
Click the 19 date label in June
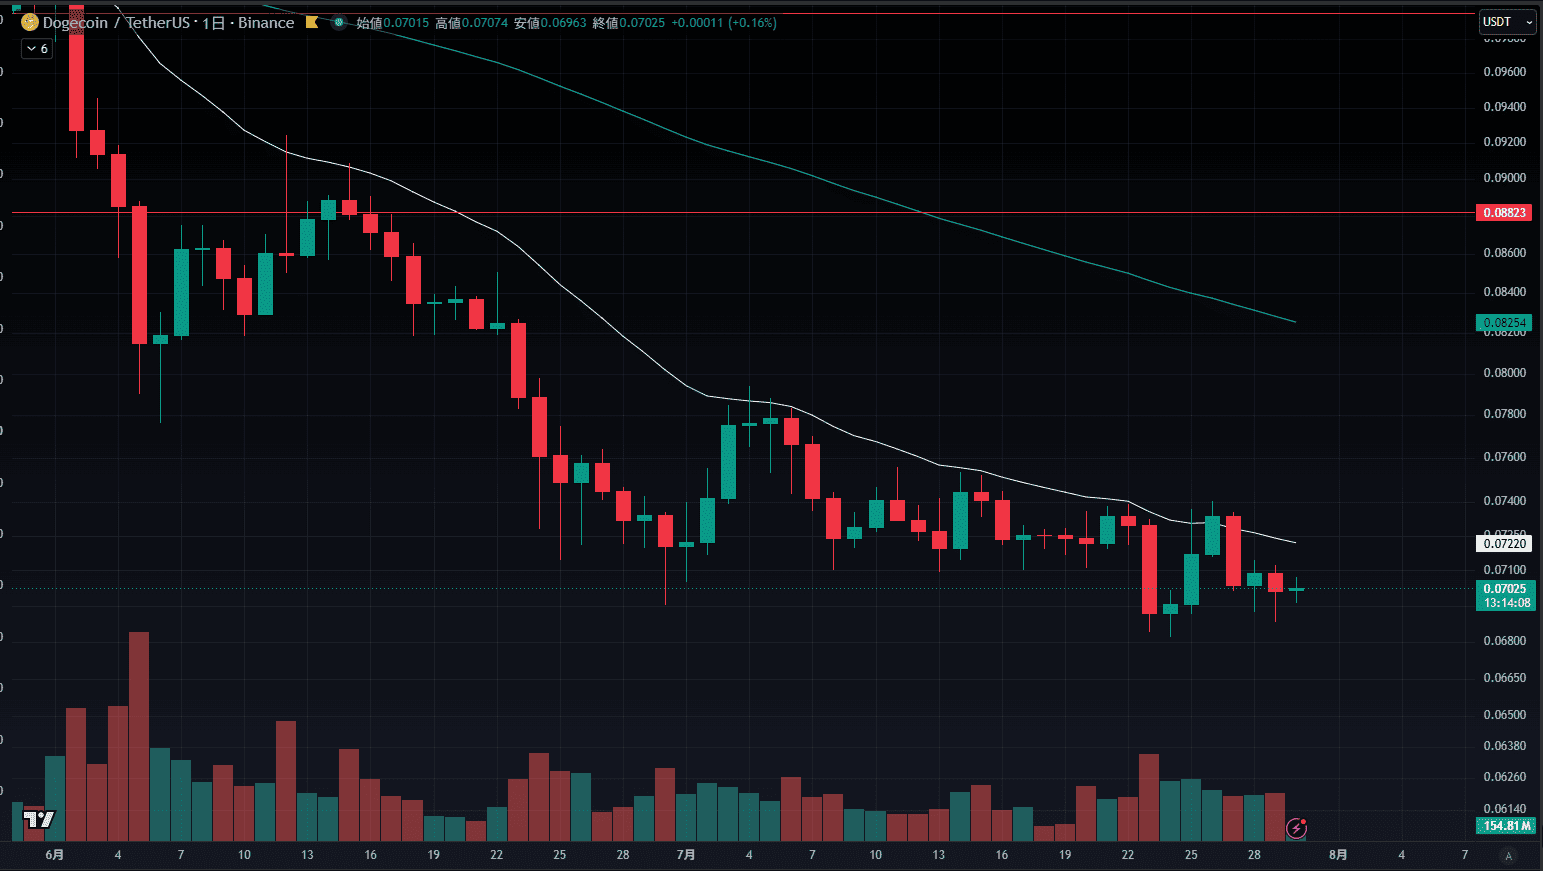pos(433,855)
